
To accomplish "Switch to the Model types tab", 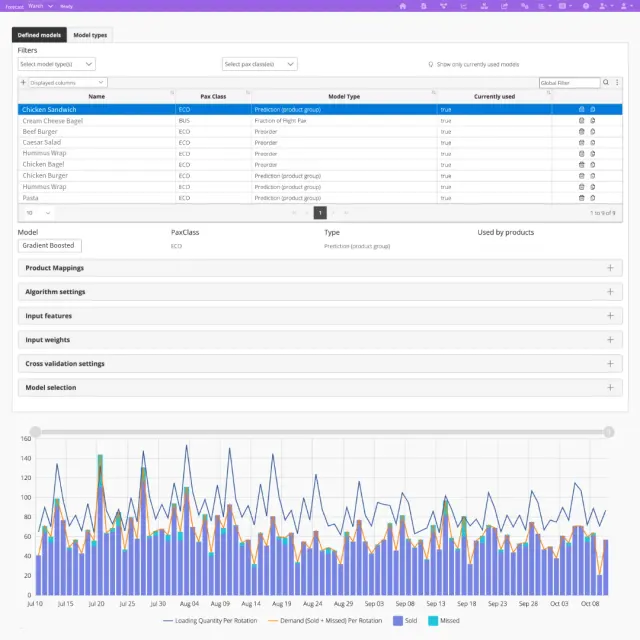I will click(x=90, y=35).
